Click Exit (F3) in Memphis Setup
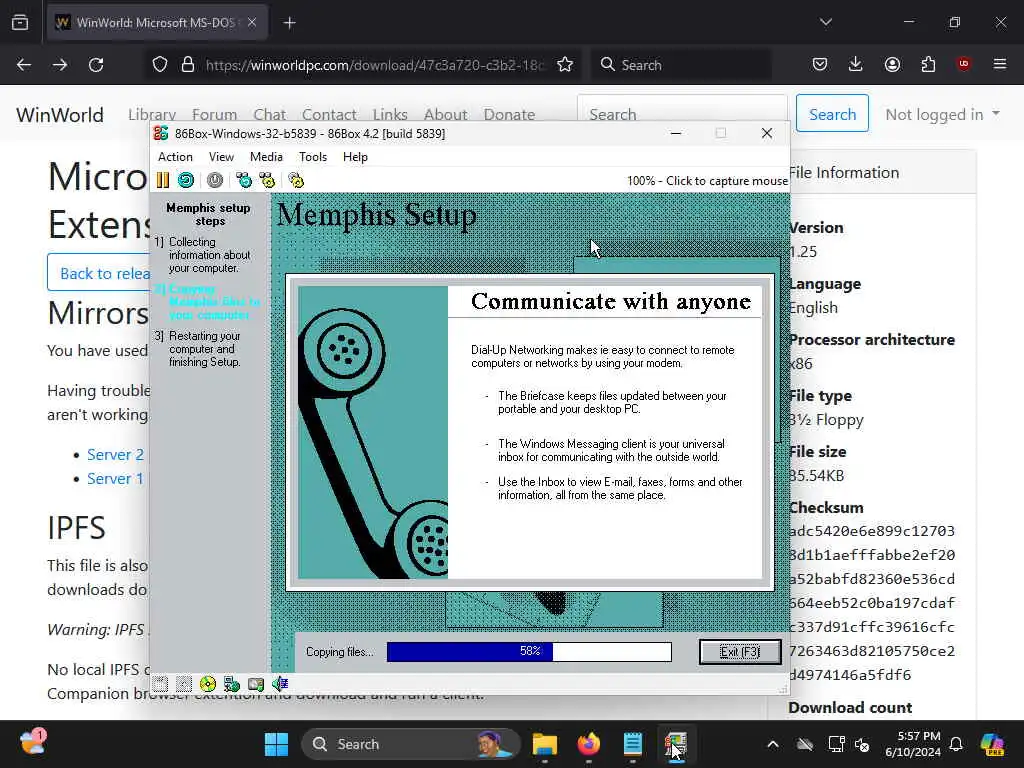 740,652
